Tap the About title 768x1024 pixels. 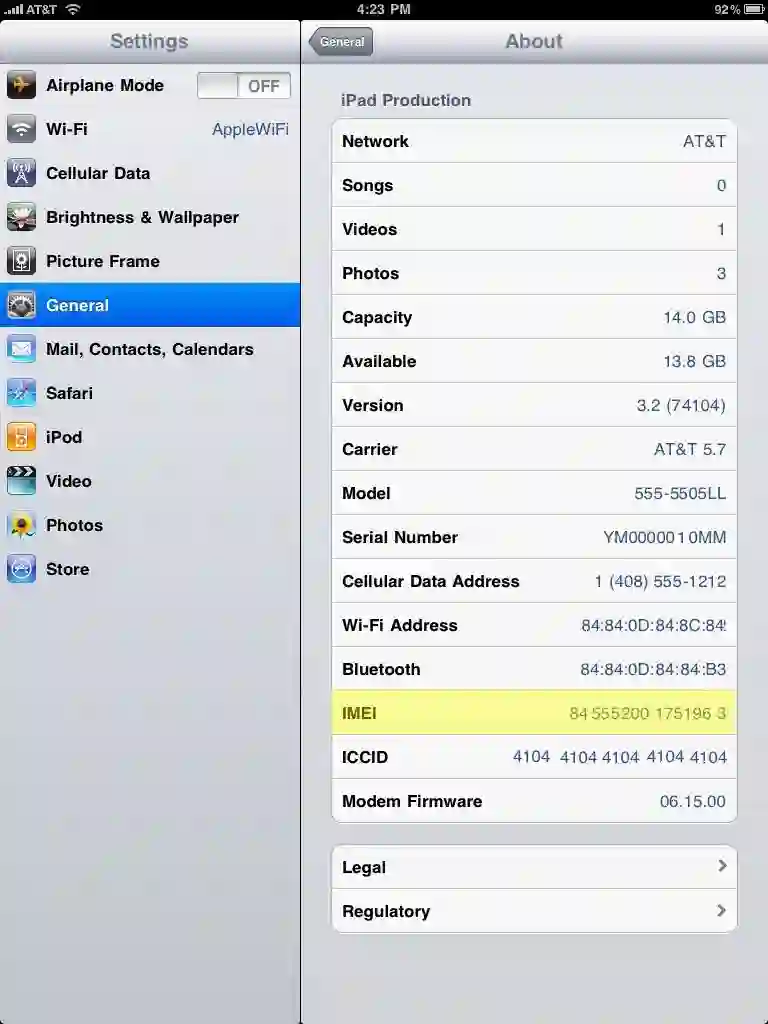534,41
